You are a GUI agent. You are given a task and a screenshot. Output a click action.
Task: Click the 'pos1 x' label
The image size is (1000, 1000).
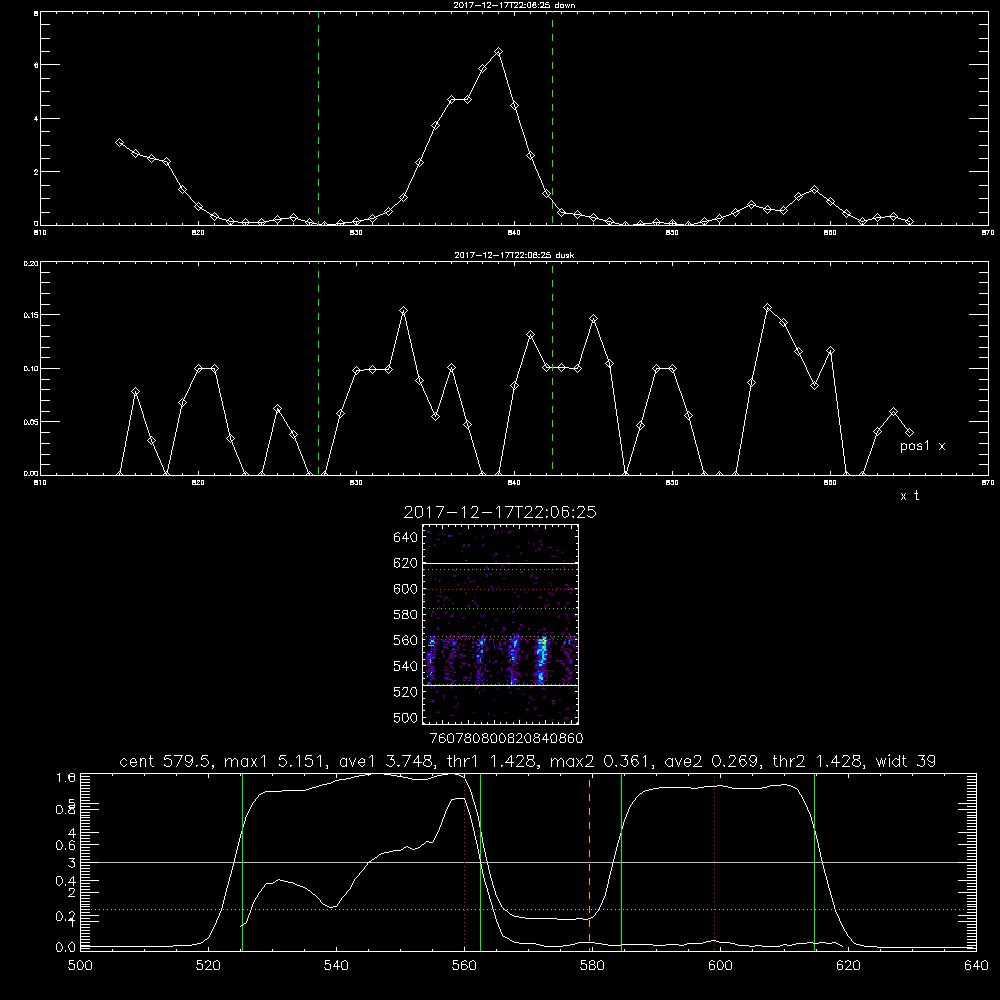pos(922,446)
